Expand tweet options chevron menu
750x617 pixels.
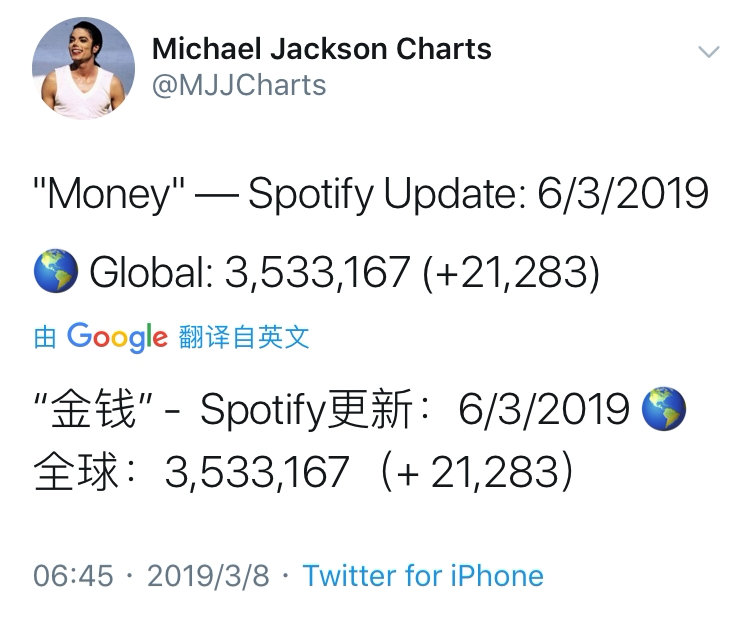coord(708,51)
